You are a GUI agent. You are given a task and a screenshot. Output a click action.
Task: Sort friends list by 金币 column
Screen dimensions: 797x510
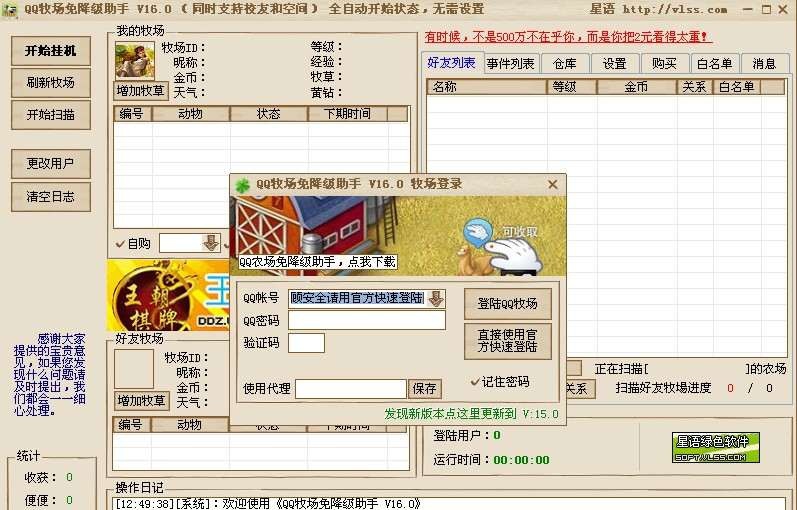[x=637, y=87]
